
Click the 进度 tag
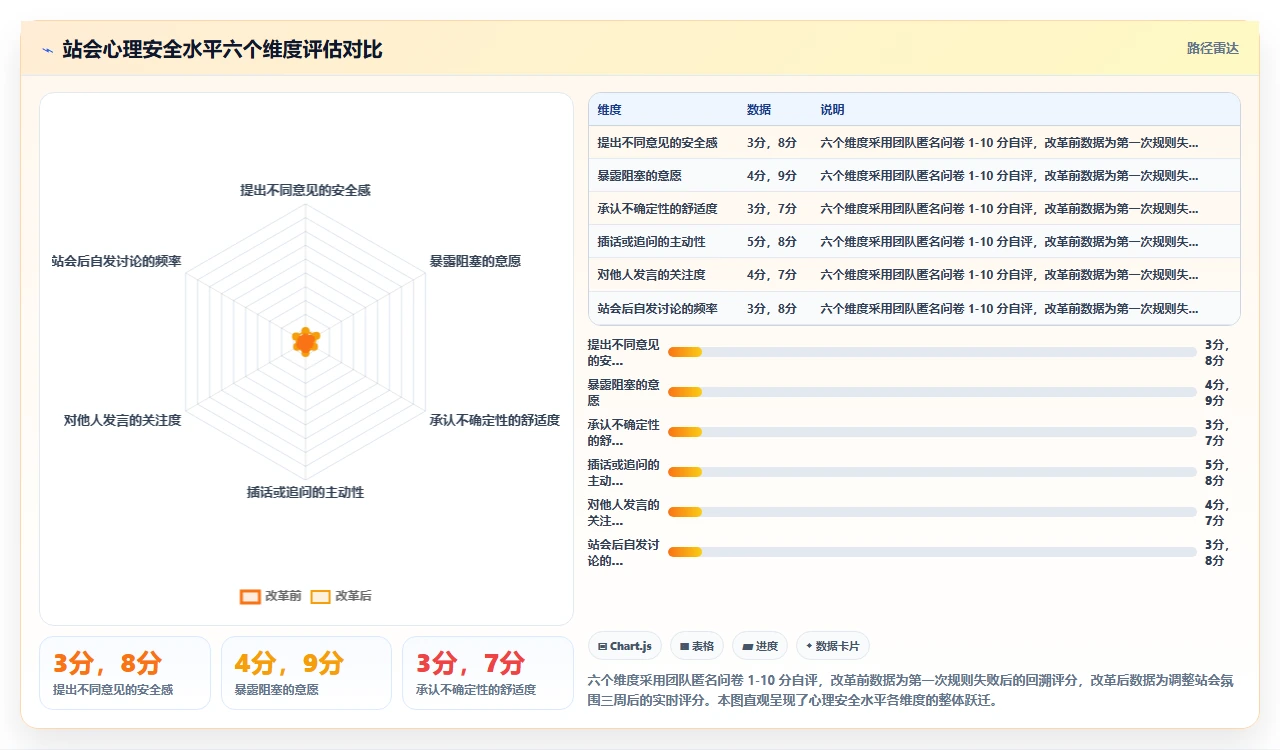pyautogui.click(x=760, y=646)
